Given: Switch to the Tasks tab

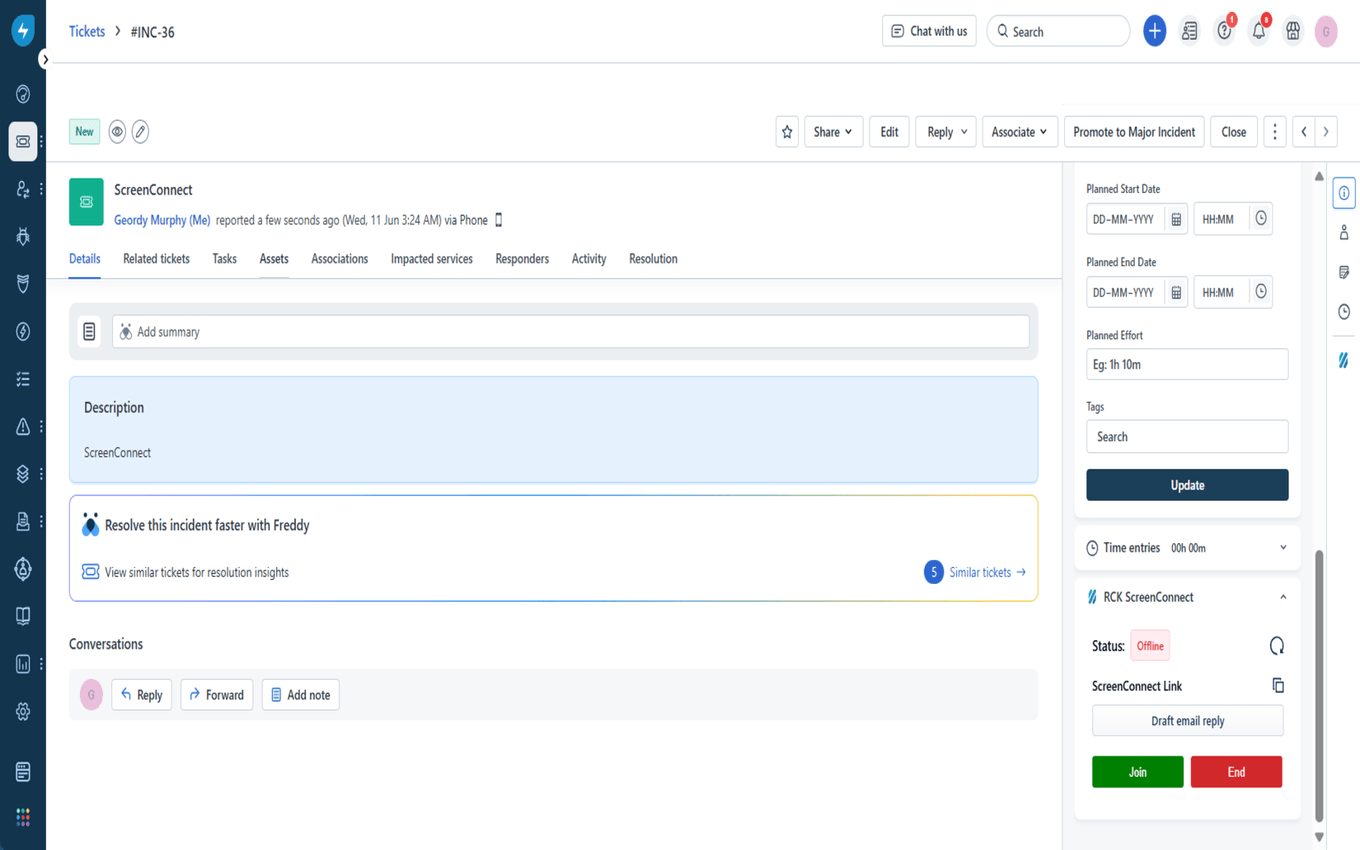Looking at the screenshot, I should click(x=224, y=259).
